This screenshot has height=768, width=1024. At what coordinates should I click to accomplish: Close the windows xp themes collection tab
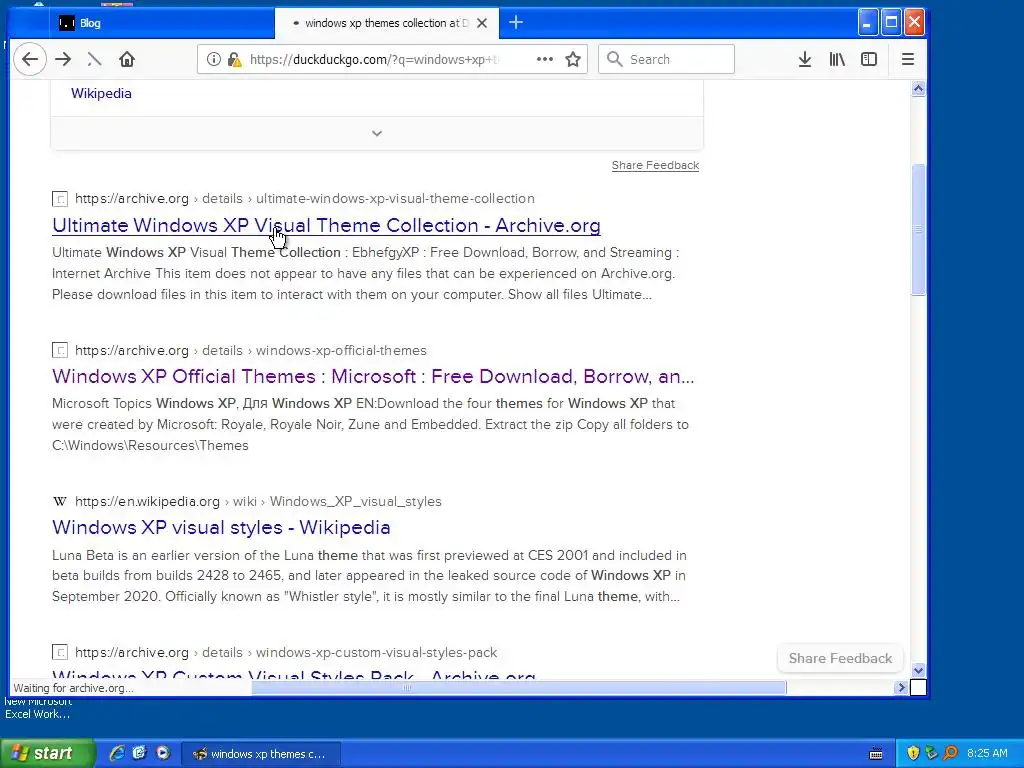482,23
